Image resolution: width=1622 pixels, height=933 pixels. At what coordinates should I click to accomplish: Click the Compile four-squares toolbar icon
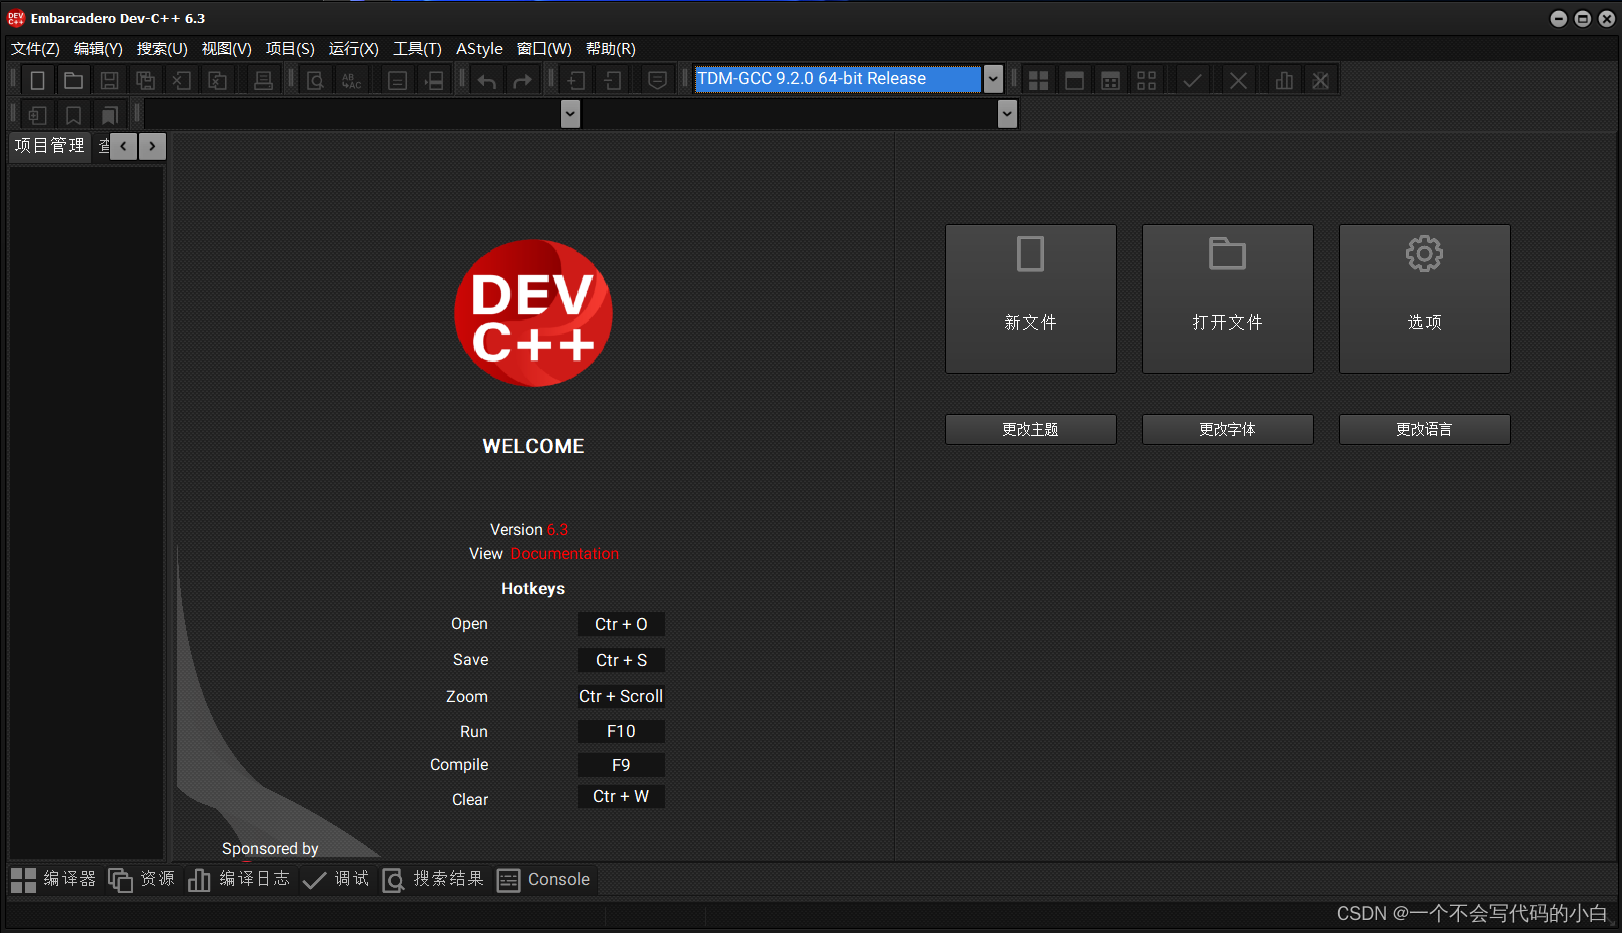1039,81
